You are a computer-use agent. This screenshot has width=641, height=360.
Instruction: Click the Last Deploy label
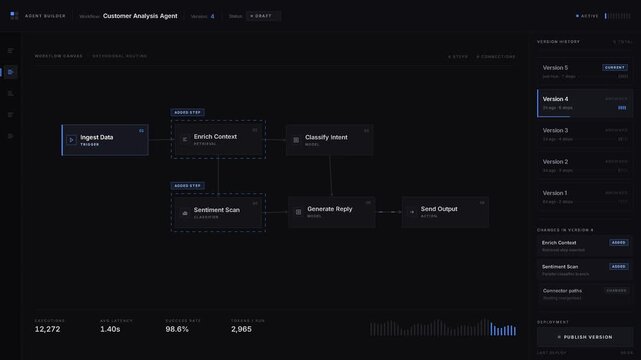[552, 353]
